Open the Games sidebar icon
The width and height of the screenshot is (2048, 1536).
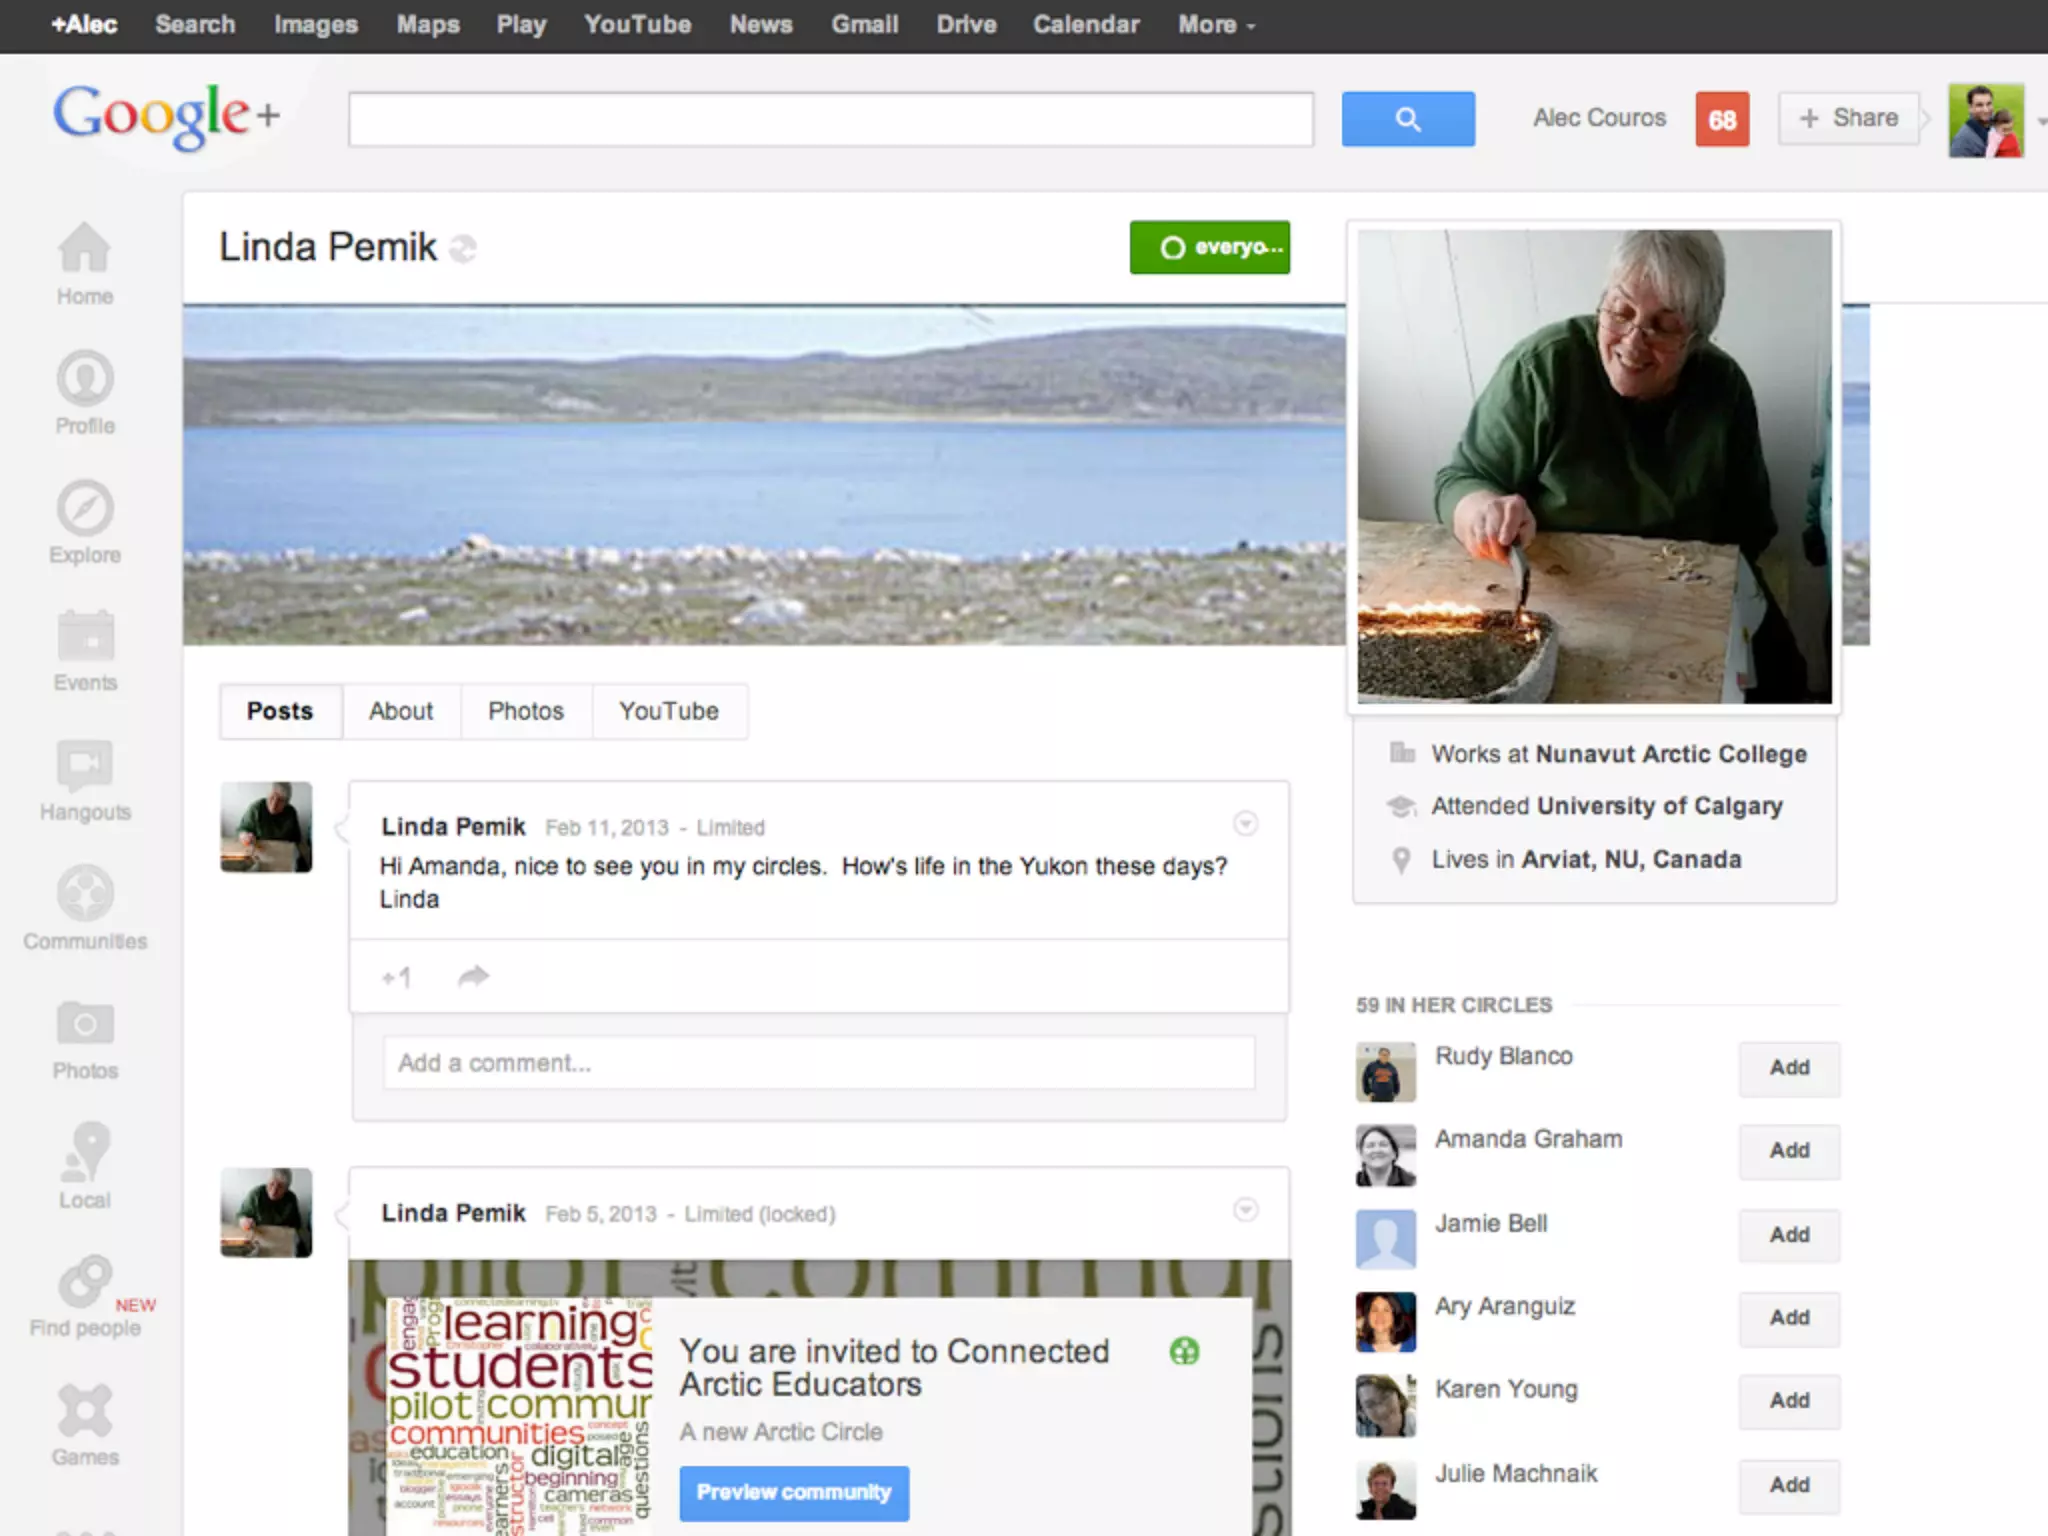pyautogui.click(x=84, y=1410)
